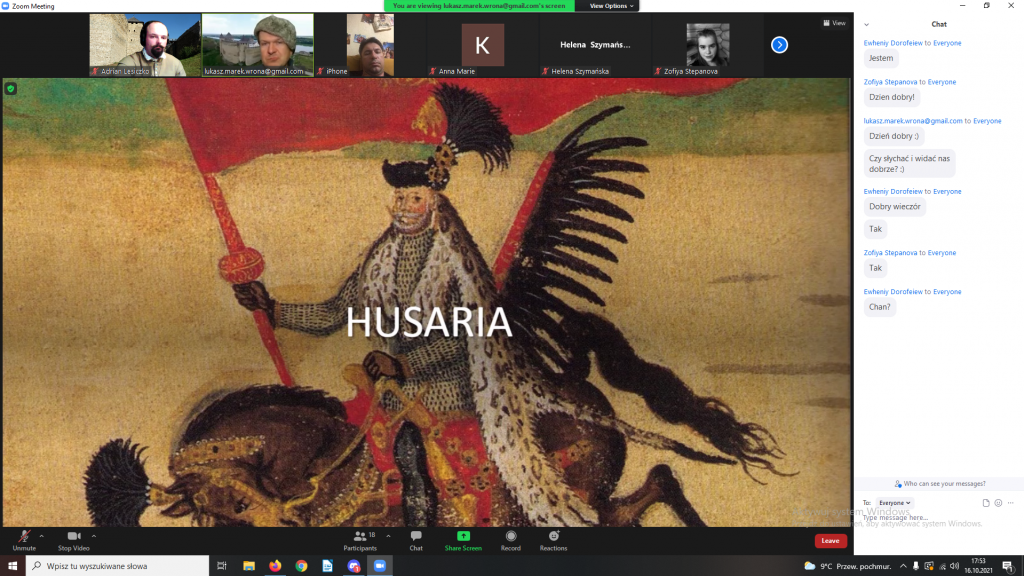Open the chat emoji picker
This screenshot has height=576, width=1024.
(998, 503)
